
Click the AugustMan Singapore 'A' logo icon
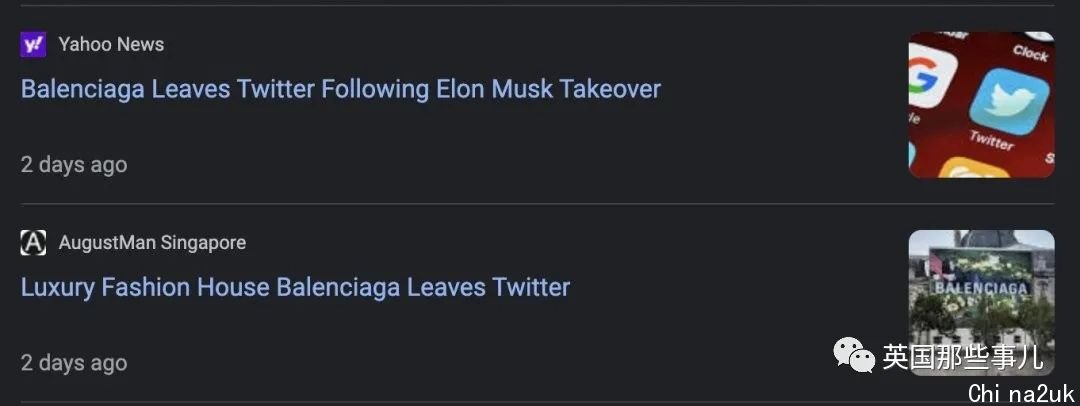click(x=33, y=243)
